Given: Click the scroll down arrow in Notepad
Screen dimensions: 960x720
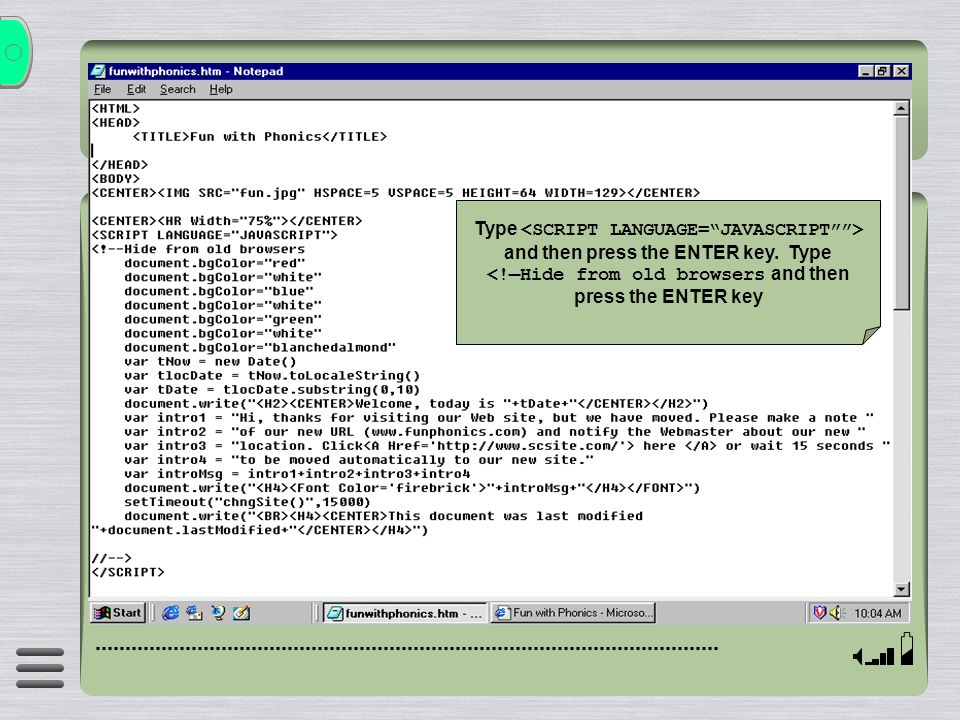Looking at the screenshot, I should click(x=901, y=589).
